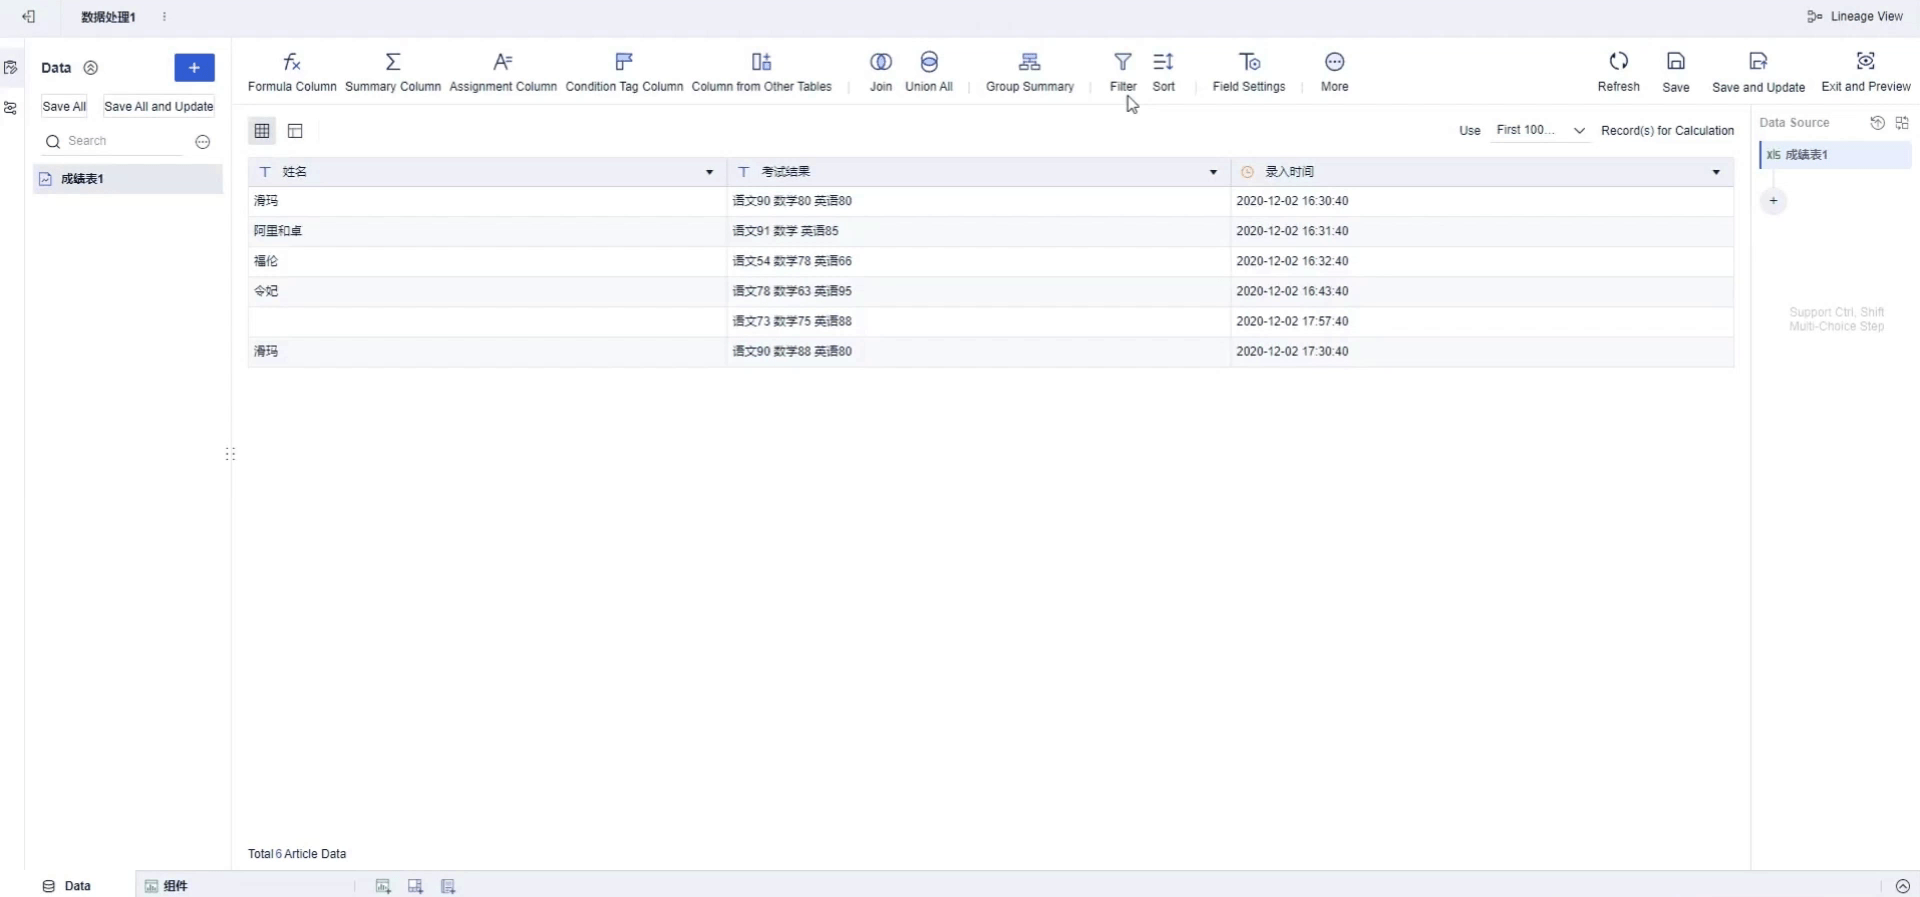Image resolution: width=1920 pixels, height=897 pixels.
Task: Open the Assignment Column tool
Action: (503, 72)
